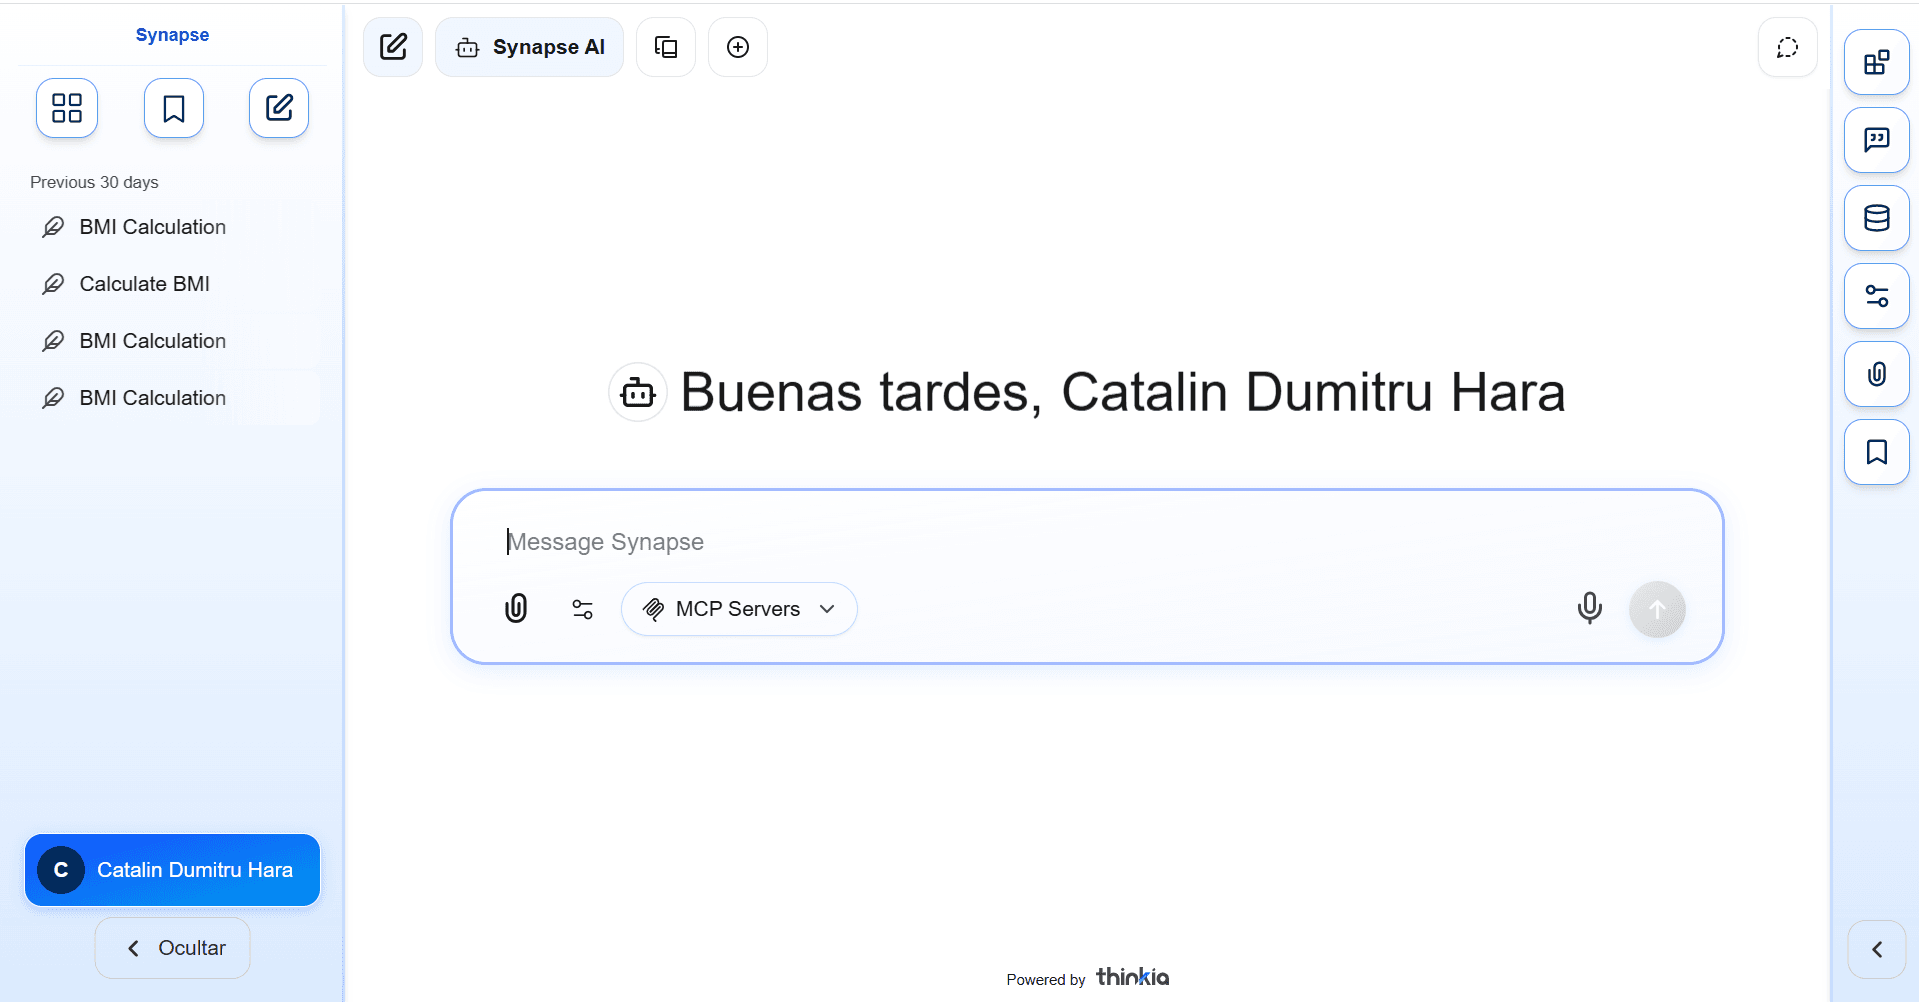Open the attachments paperclip in right sidebar
Screen dimensions: 1919x1002
click(x=1877, y=374)
